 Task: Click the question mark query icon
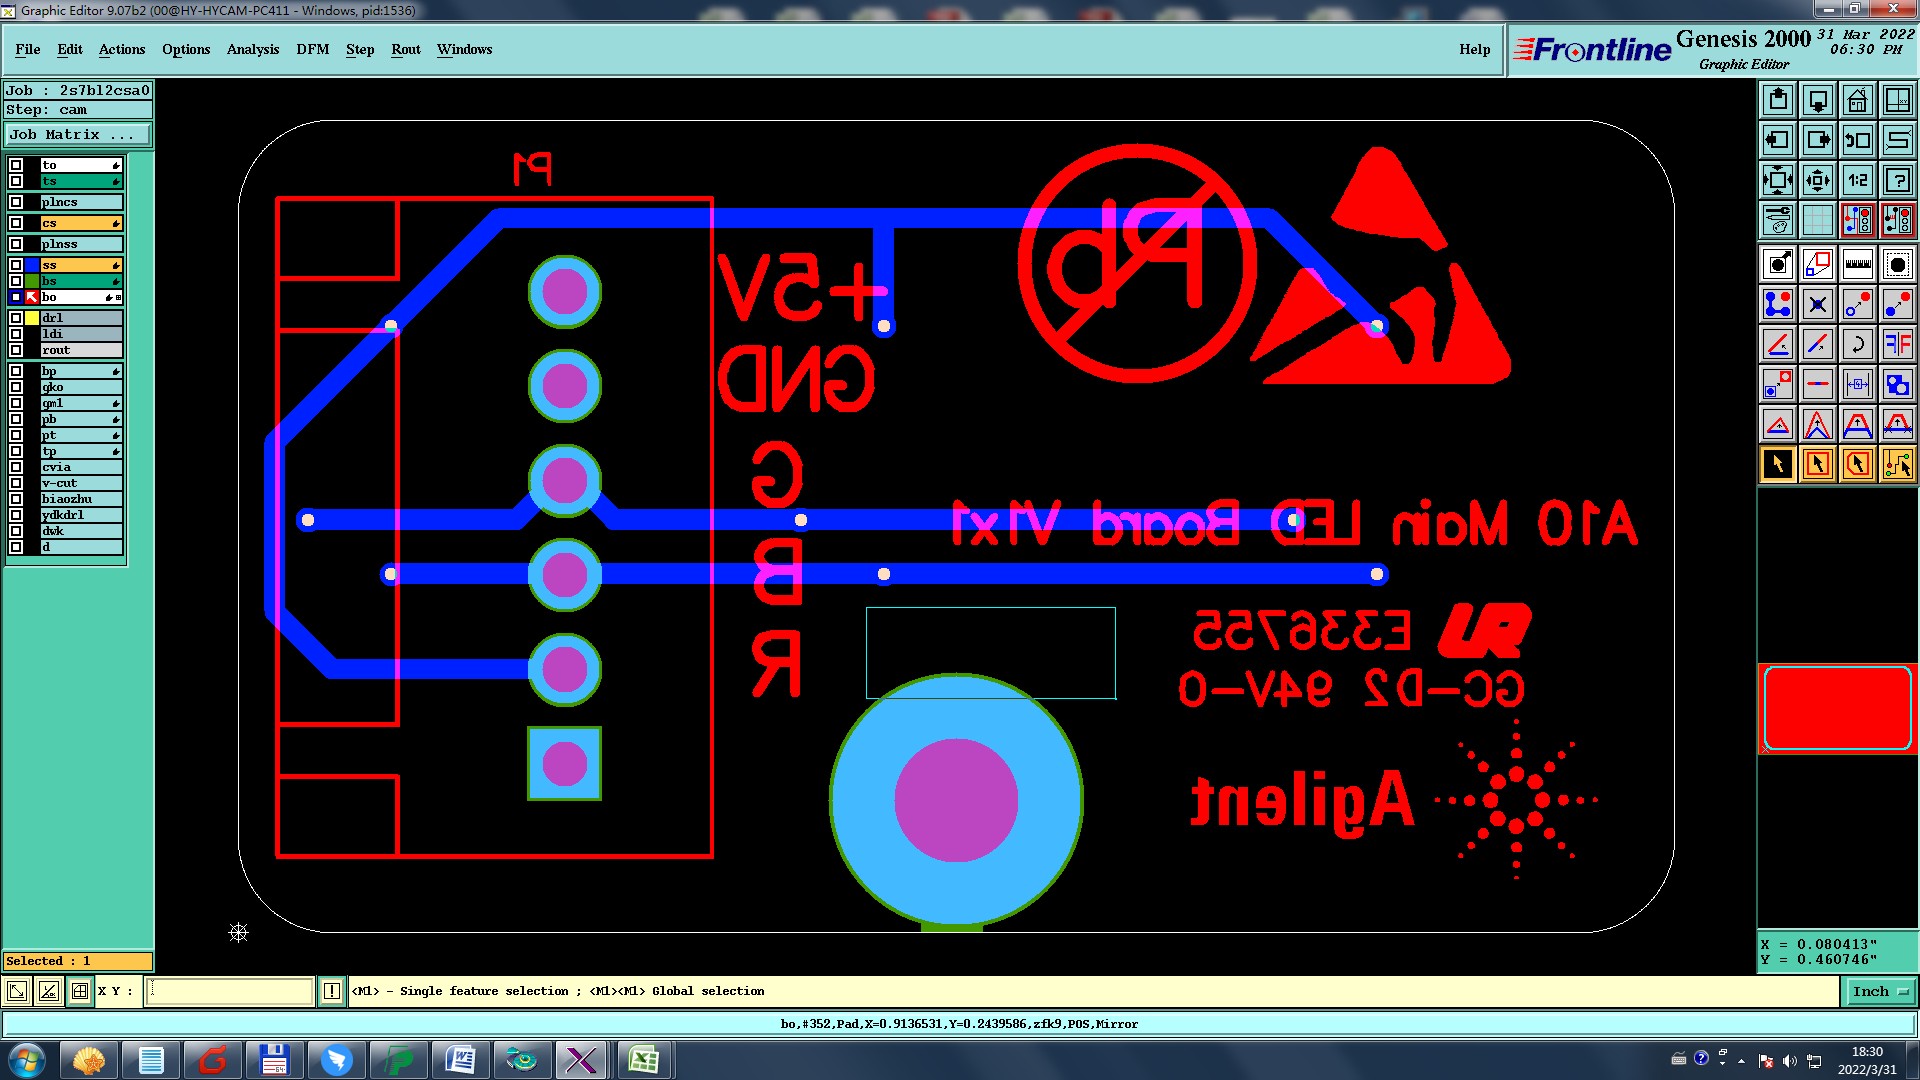1898,180
